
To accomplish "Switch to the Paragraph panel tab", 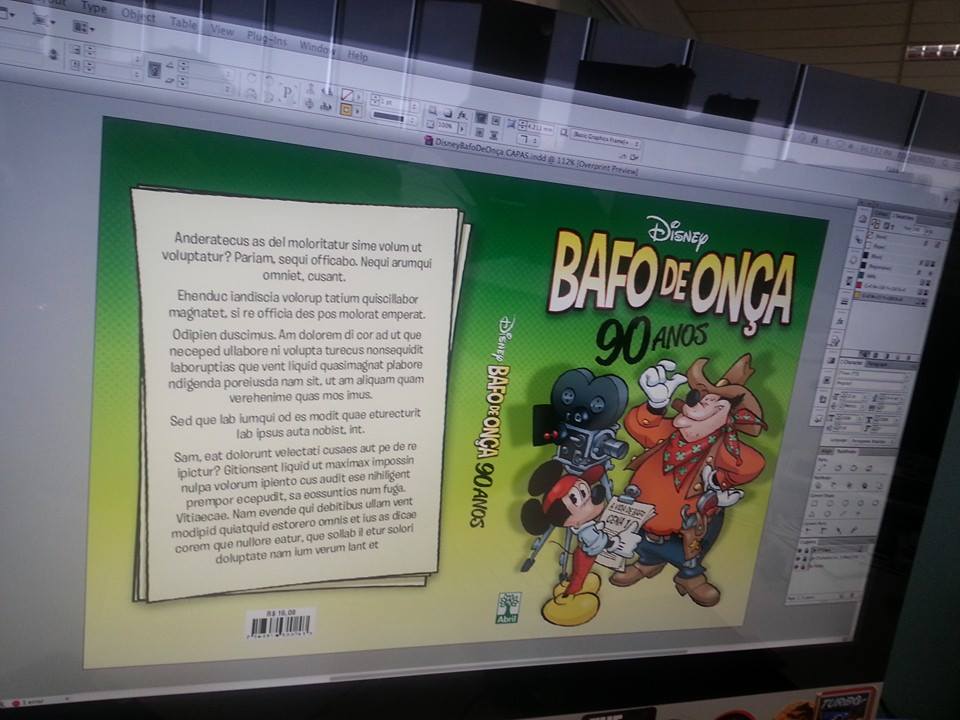I will tap(877, 365).
